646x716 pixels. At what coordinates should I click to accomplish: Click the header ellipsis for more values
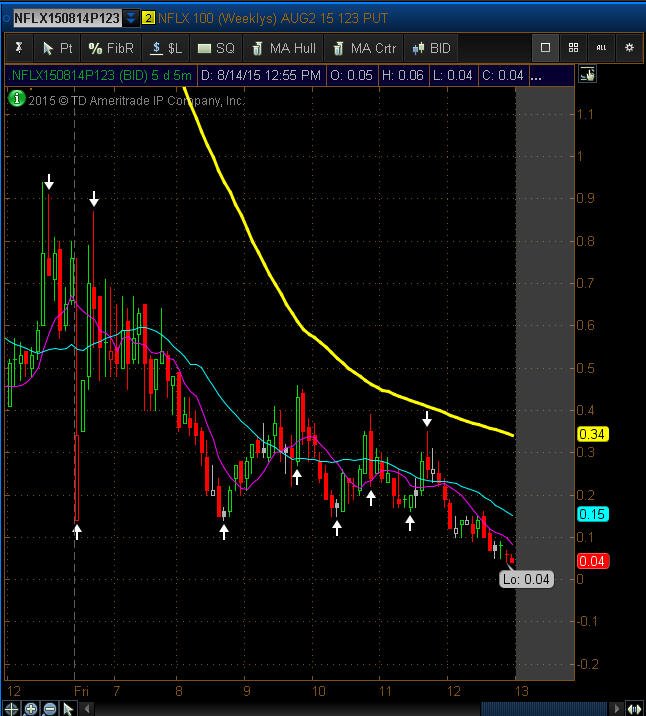pos(536,76)
